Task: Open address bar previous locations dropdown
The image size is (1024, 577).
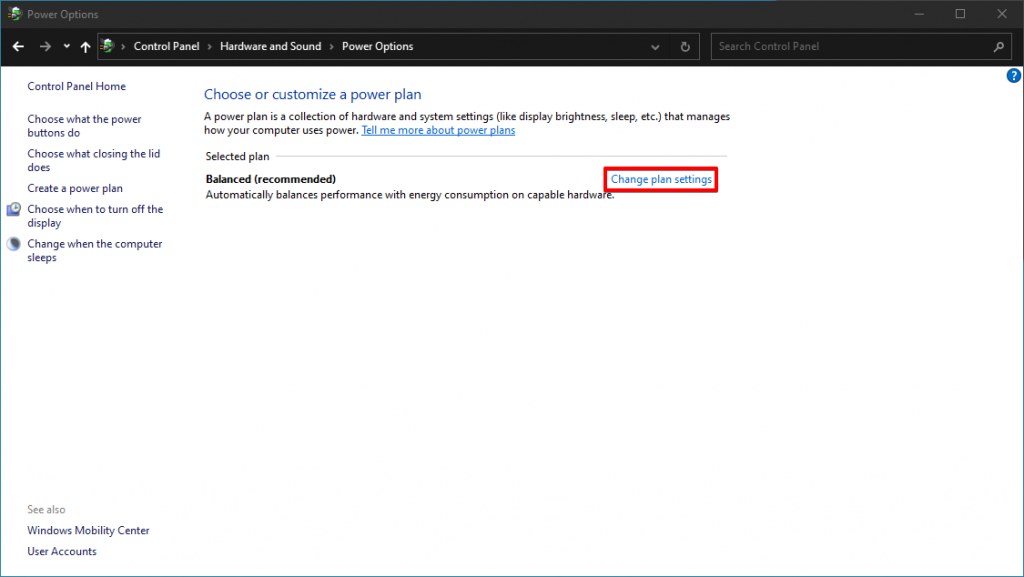Action: (655, 47)
